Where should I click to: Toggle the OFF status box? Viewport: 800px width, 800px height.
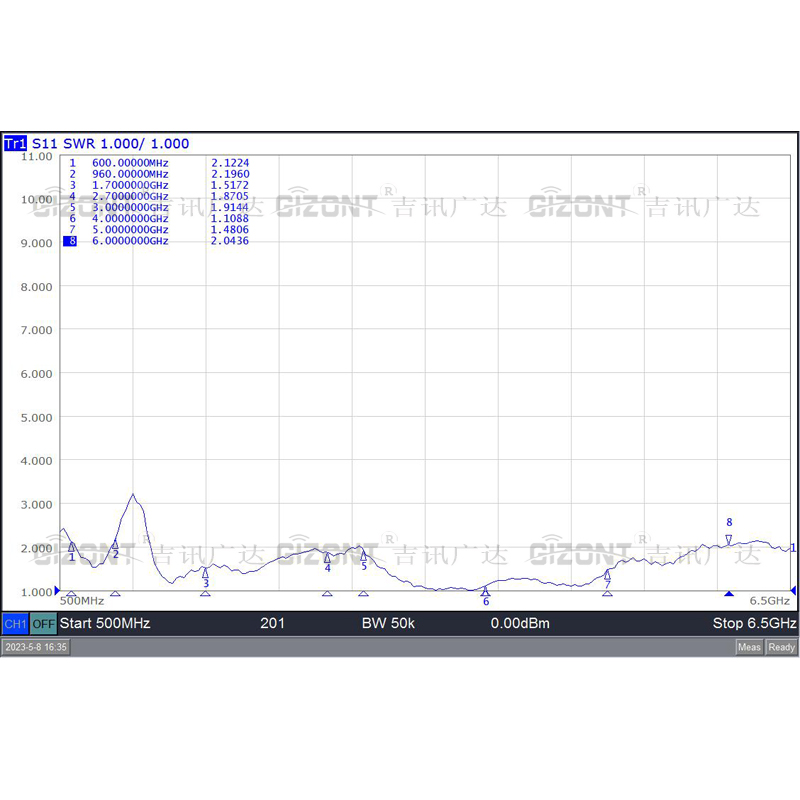click(43, 623)
